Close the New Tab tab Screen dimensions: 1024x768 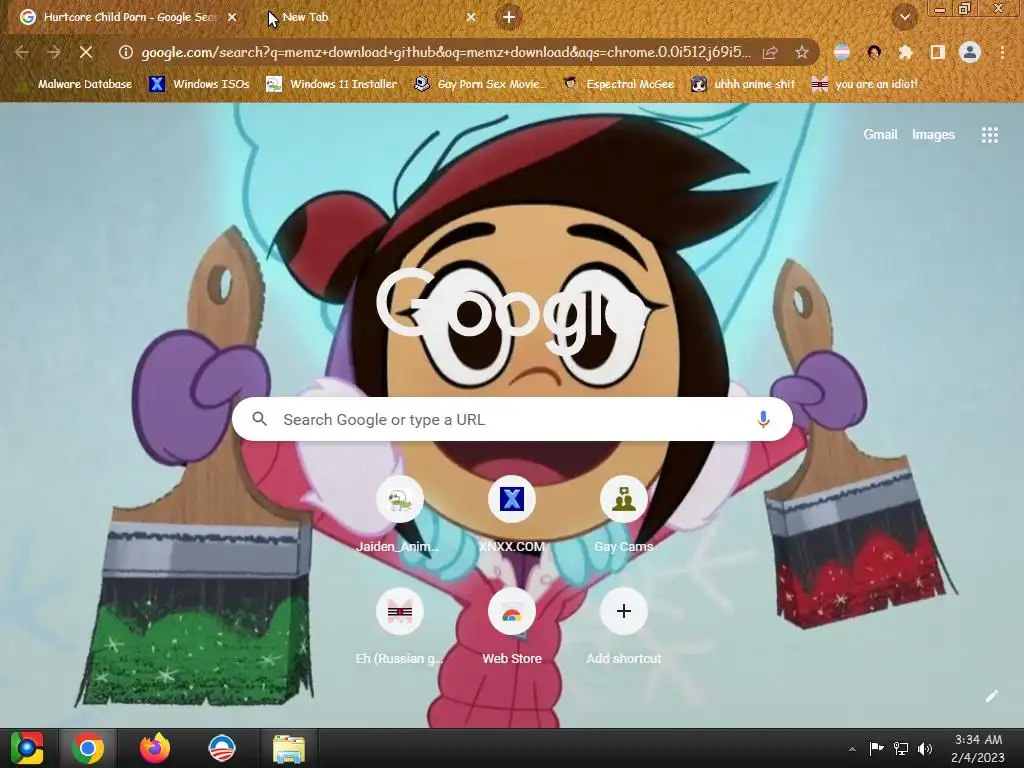(471, 18)
